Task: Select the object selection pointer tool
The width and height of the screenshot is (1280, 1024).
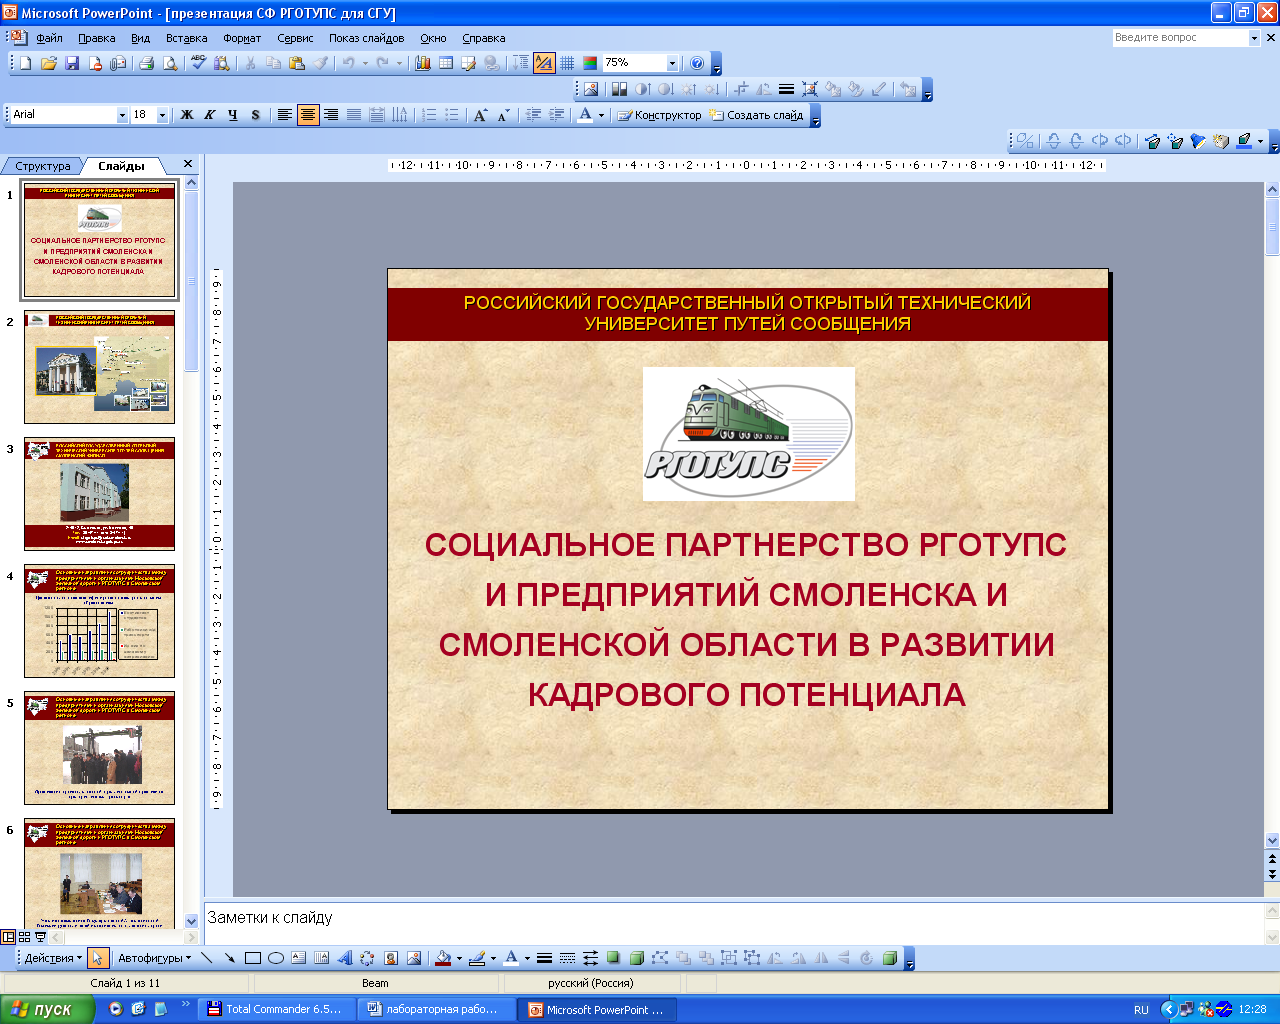Action: [97, 958]
